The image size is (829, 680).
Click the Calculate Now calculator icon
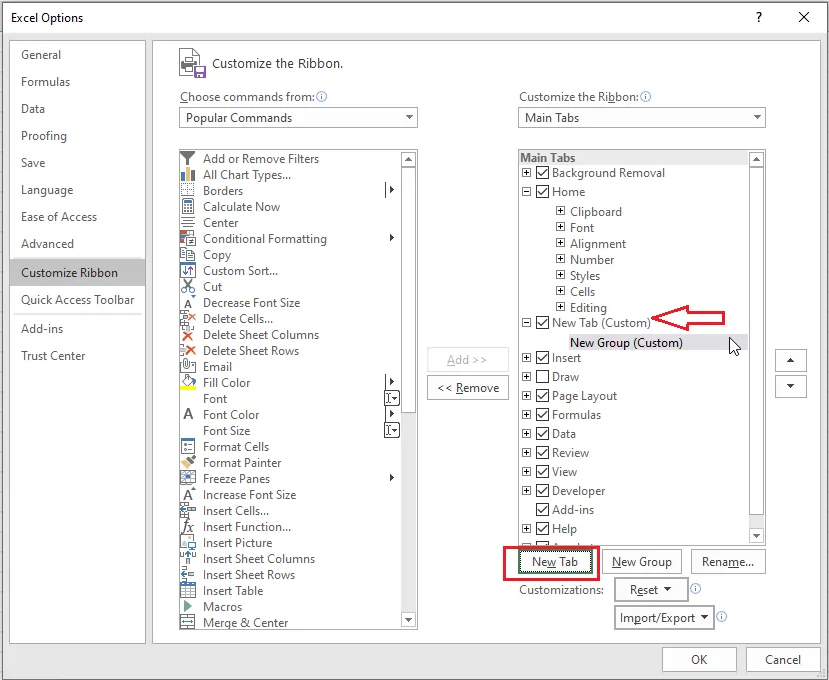point(188,207)
